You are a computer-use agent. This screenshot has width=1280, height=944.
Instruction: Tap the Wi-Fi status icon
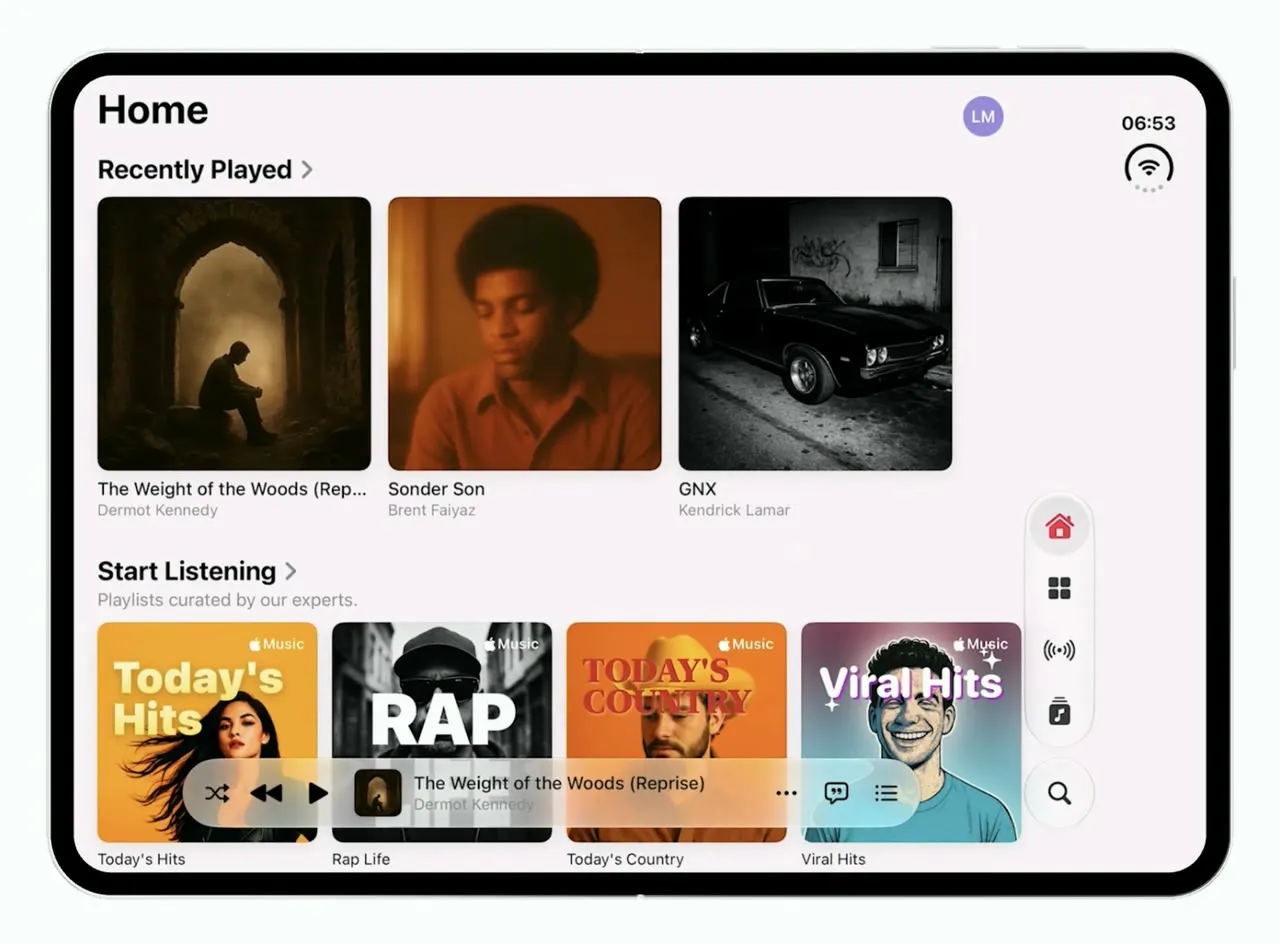point(1149,167)
